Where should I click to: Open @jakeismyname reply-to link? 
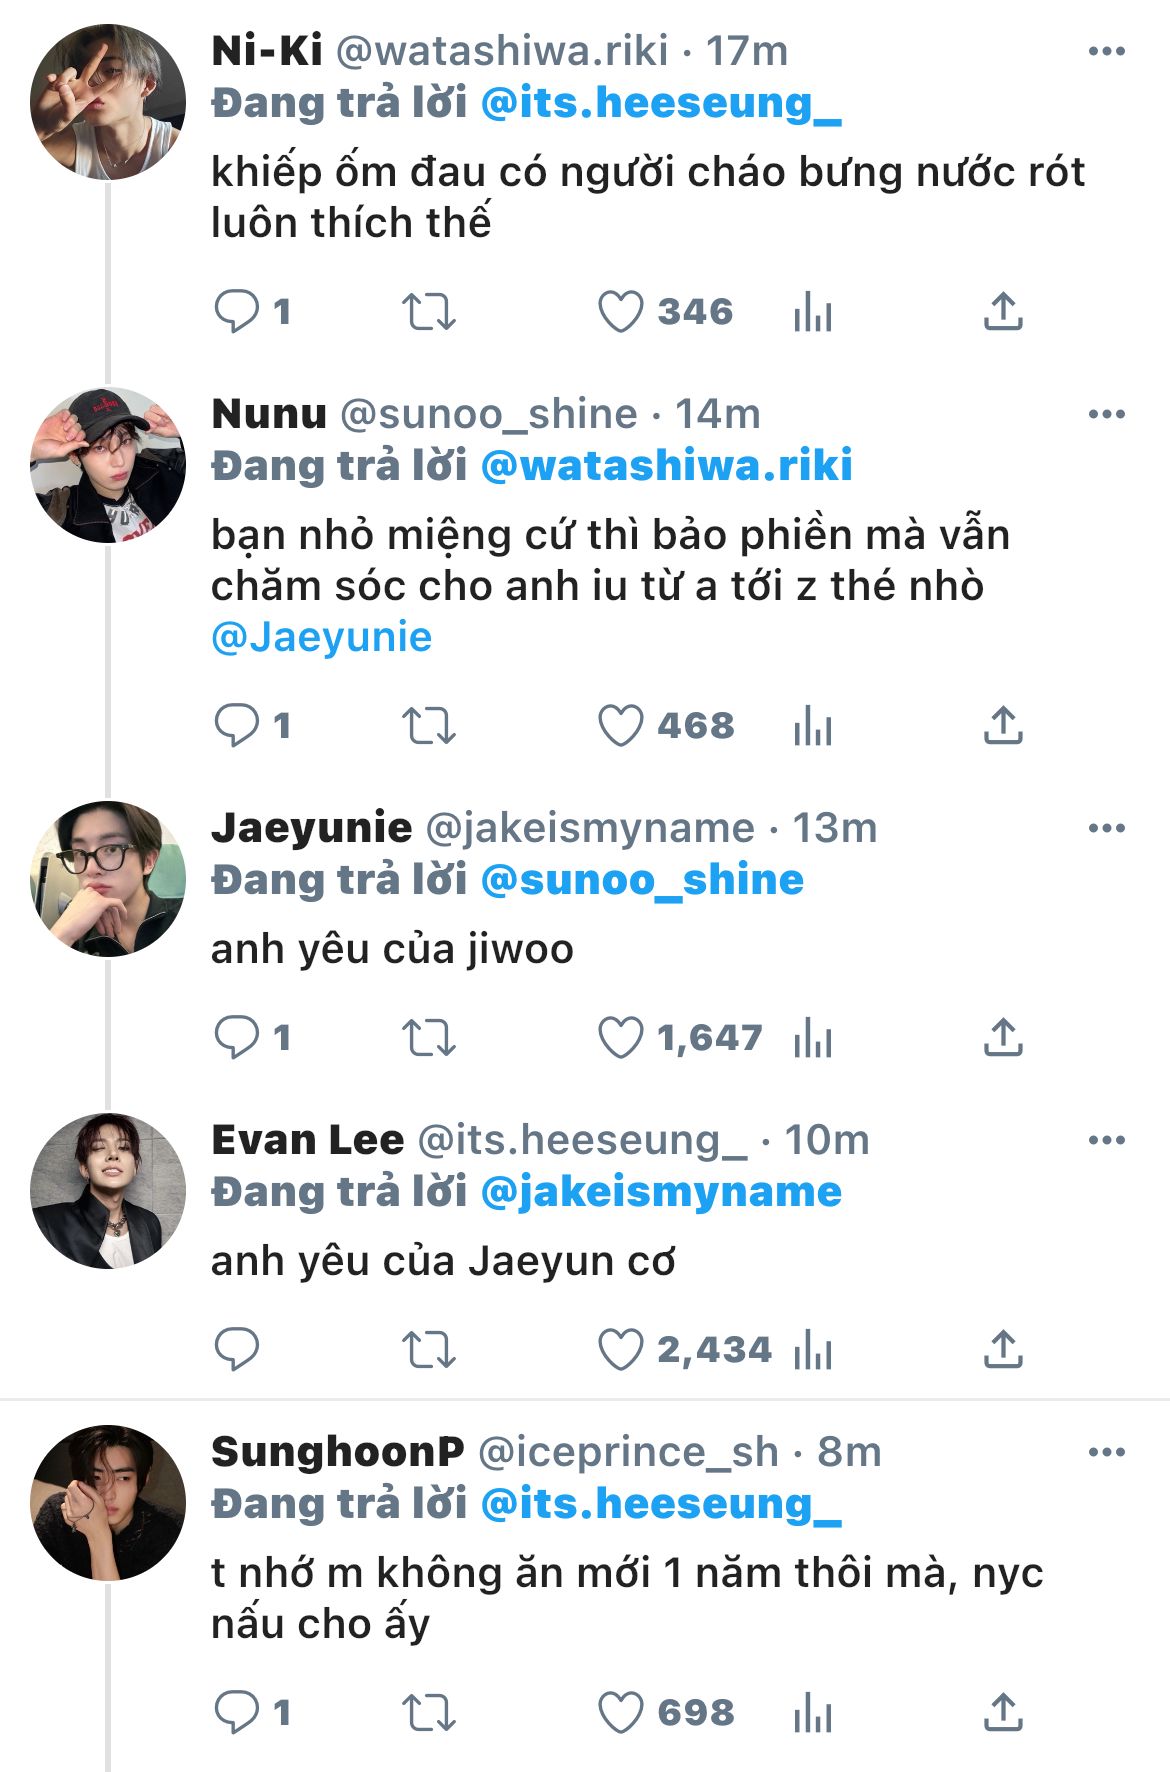point(661,1192)
